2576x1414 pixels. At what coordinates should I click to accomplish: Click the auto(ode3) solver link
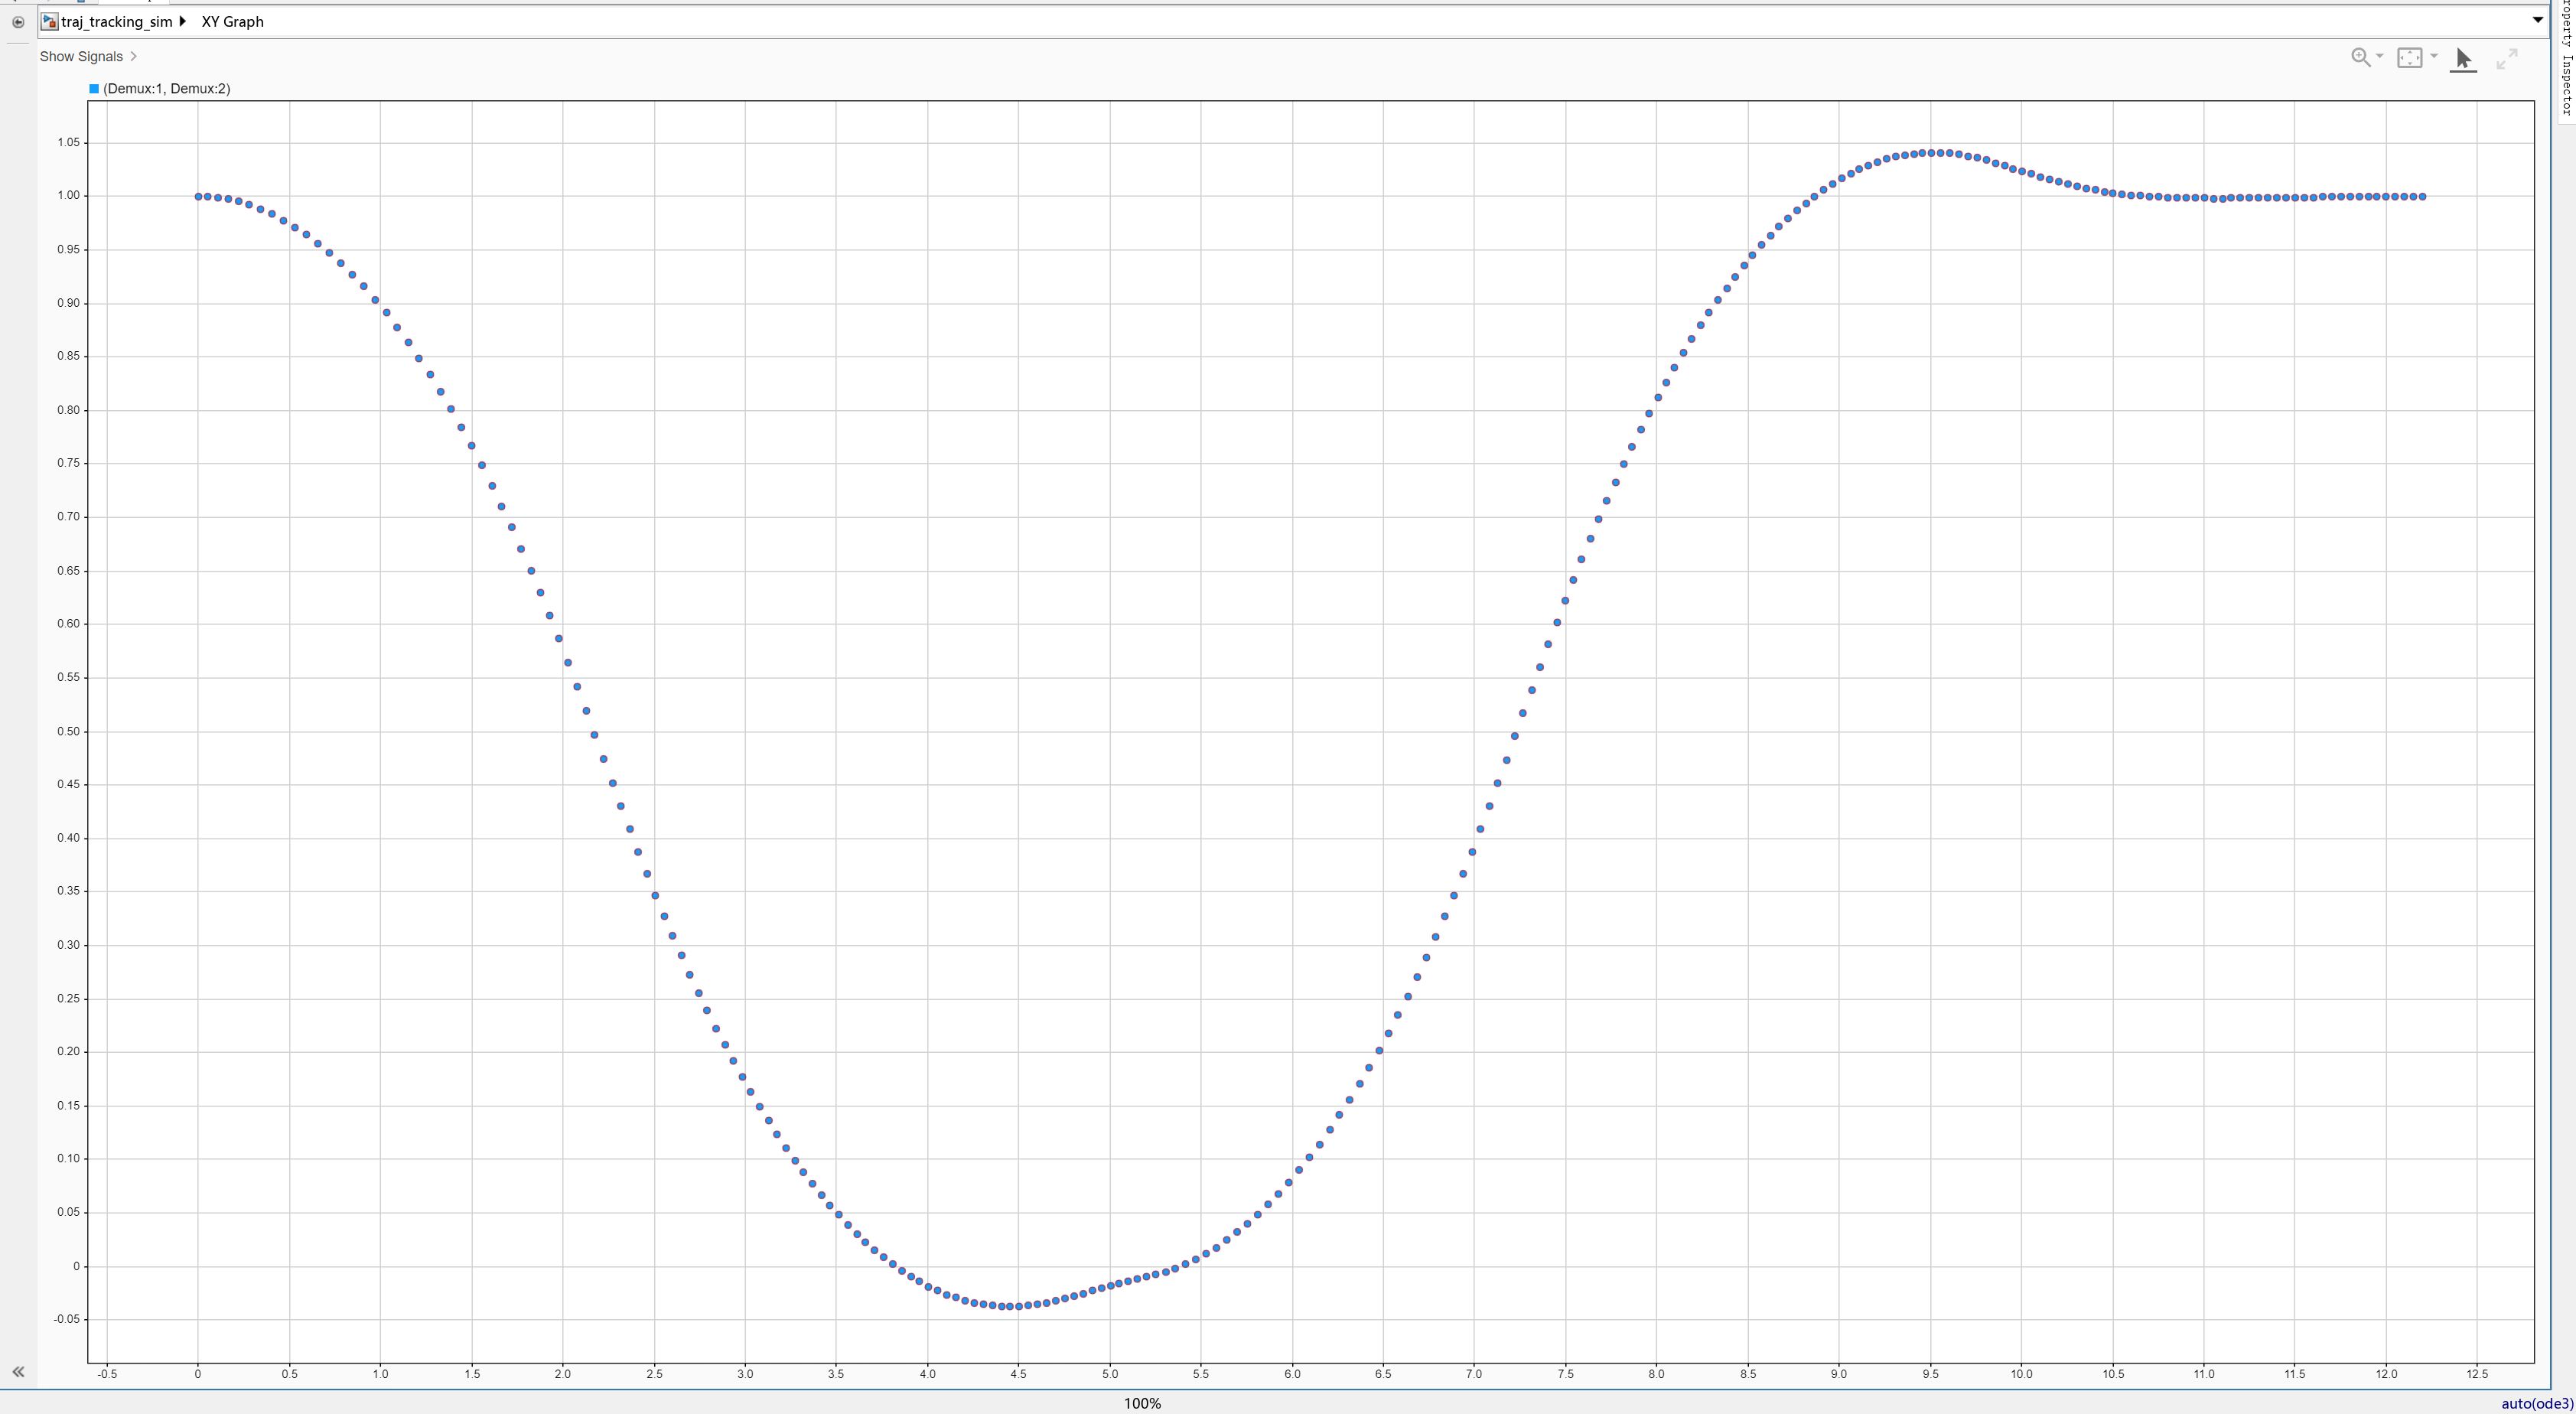2537,1403
